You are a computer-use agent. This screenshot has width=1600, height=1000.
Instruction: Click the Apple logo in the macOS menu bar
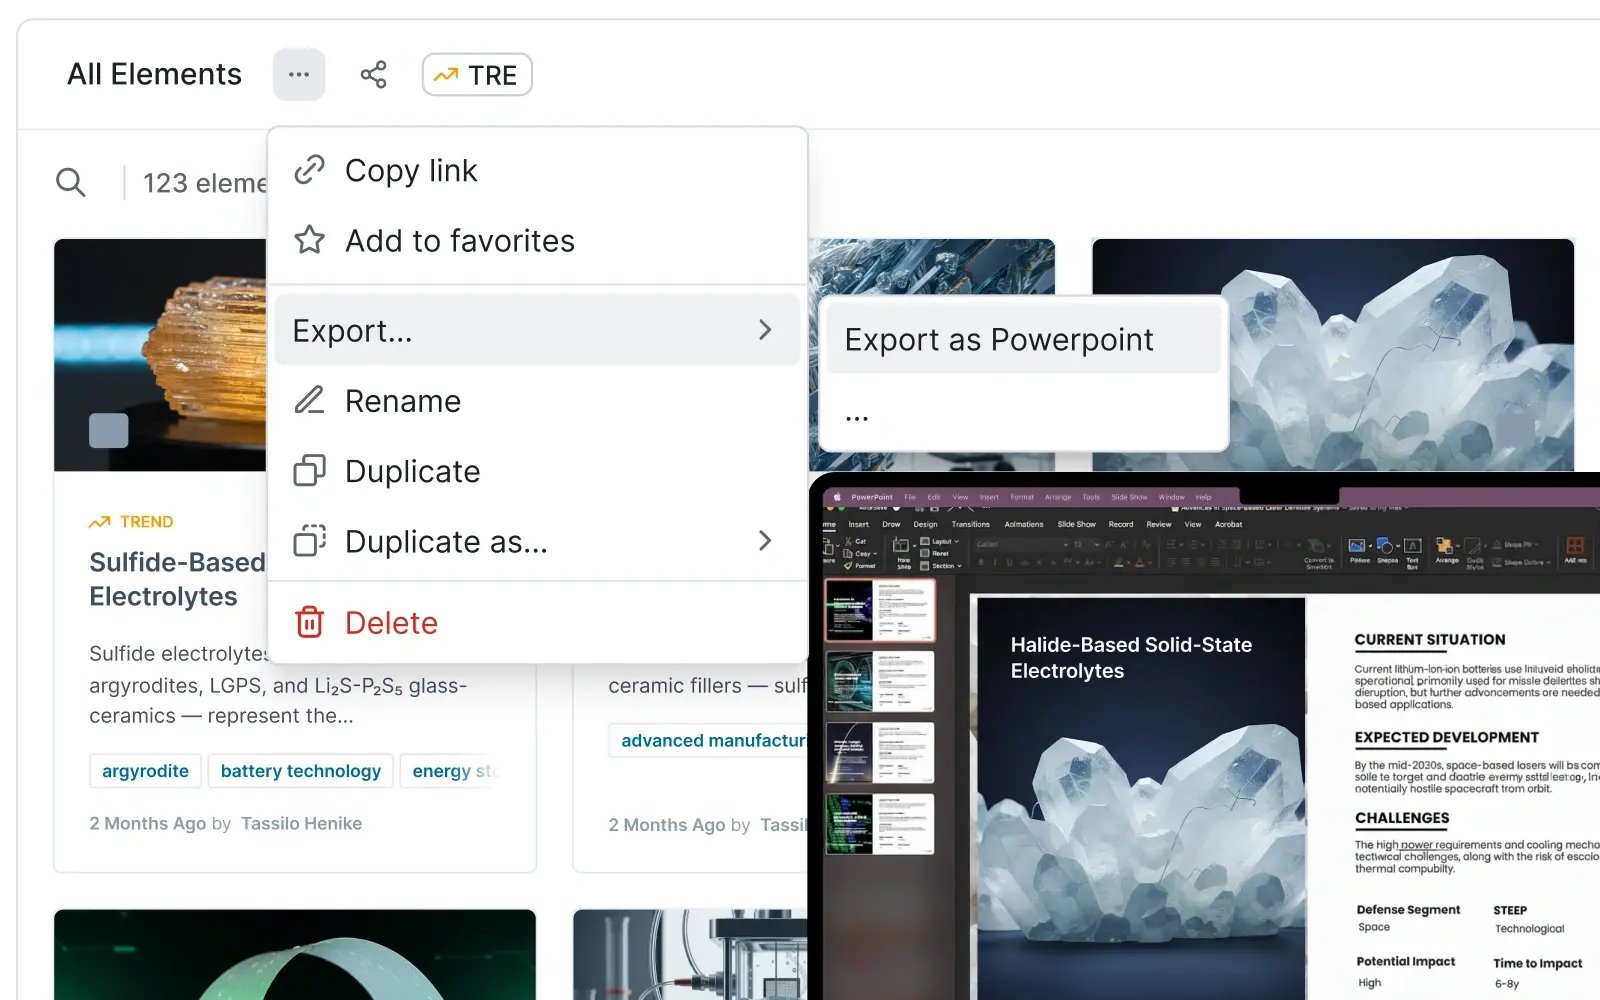pos(837,497)
